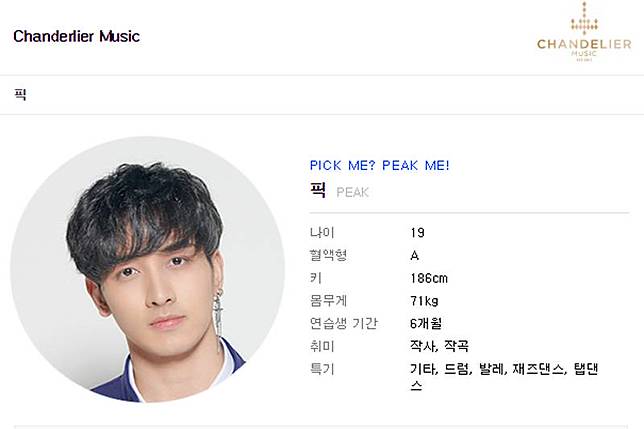The height and width of the screenshot is (429, 644).
Task: Select the 나이 age label
Action: pyautogui.click(x=322, y=233)
